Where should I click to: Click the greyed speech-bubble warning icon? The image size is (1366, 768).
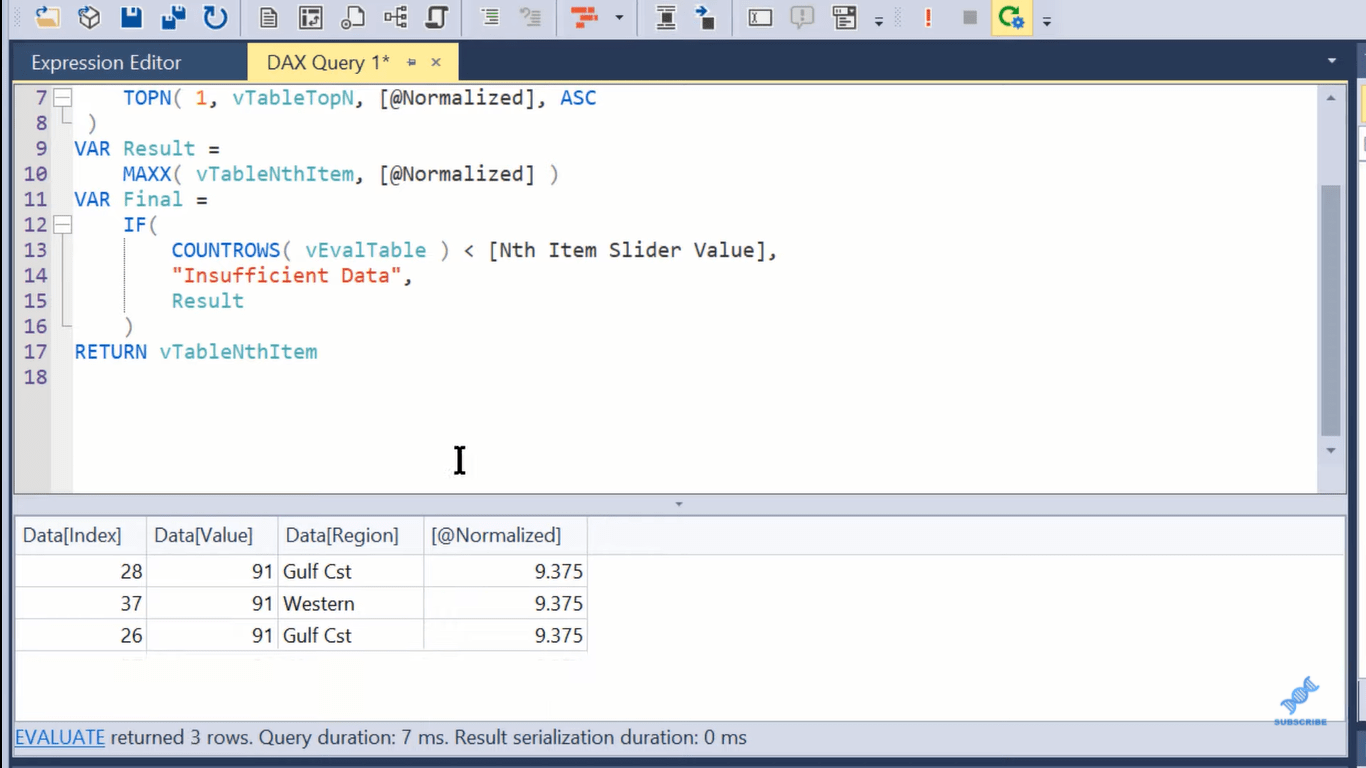(x=802, y=17)
